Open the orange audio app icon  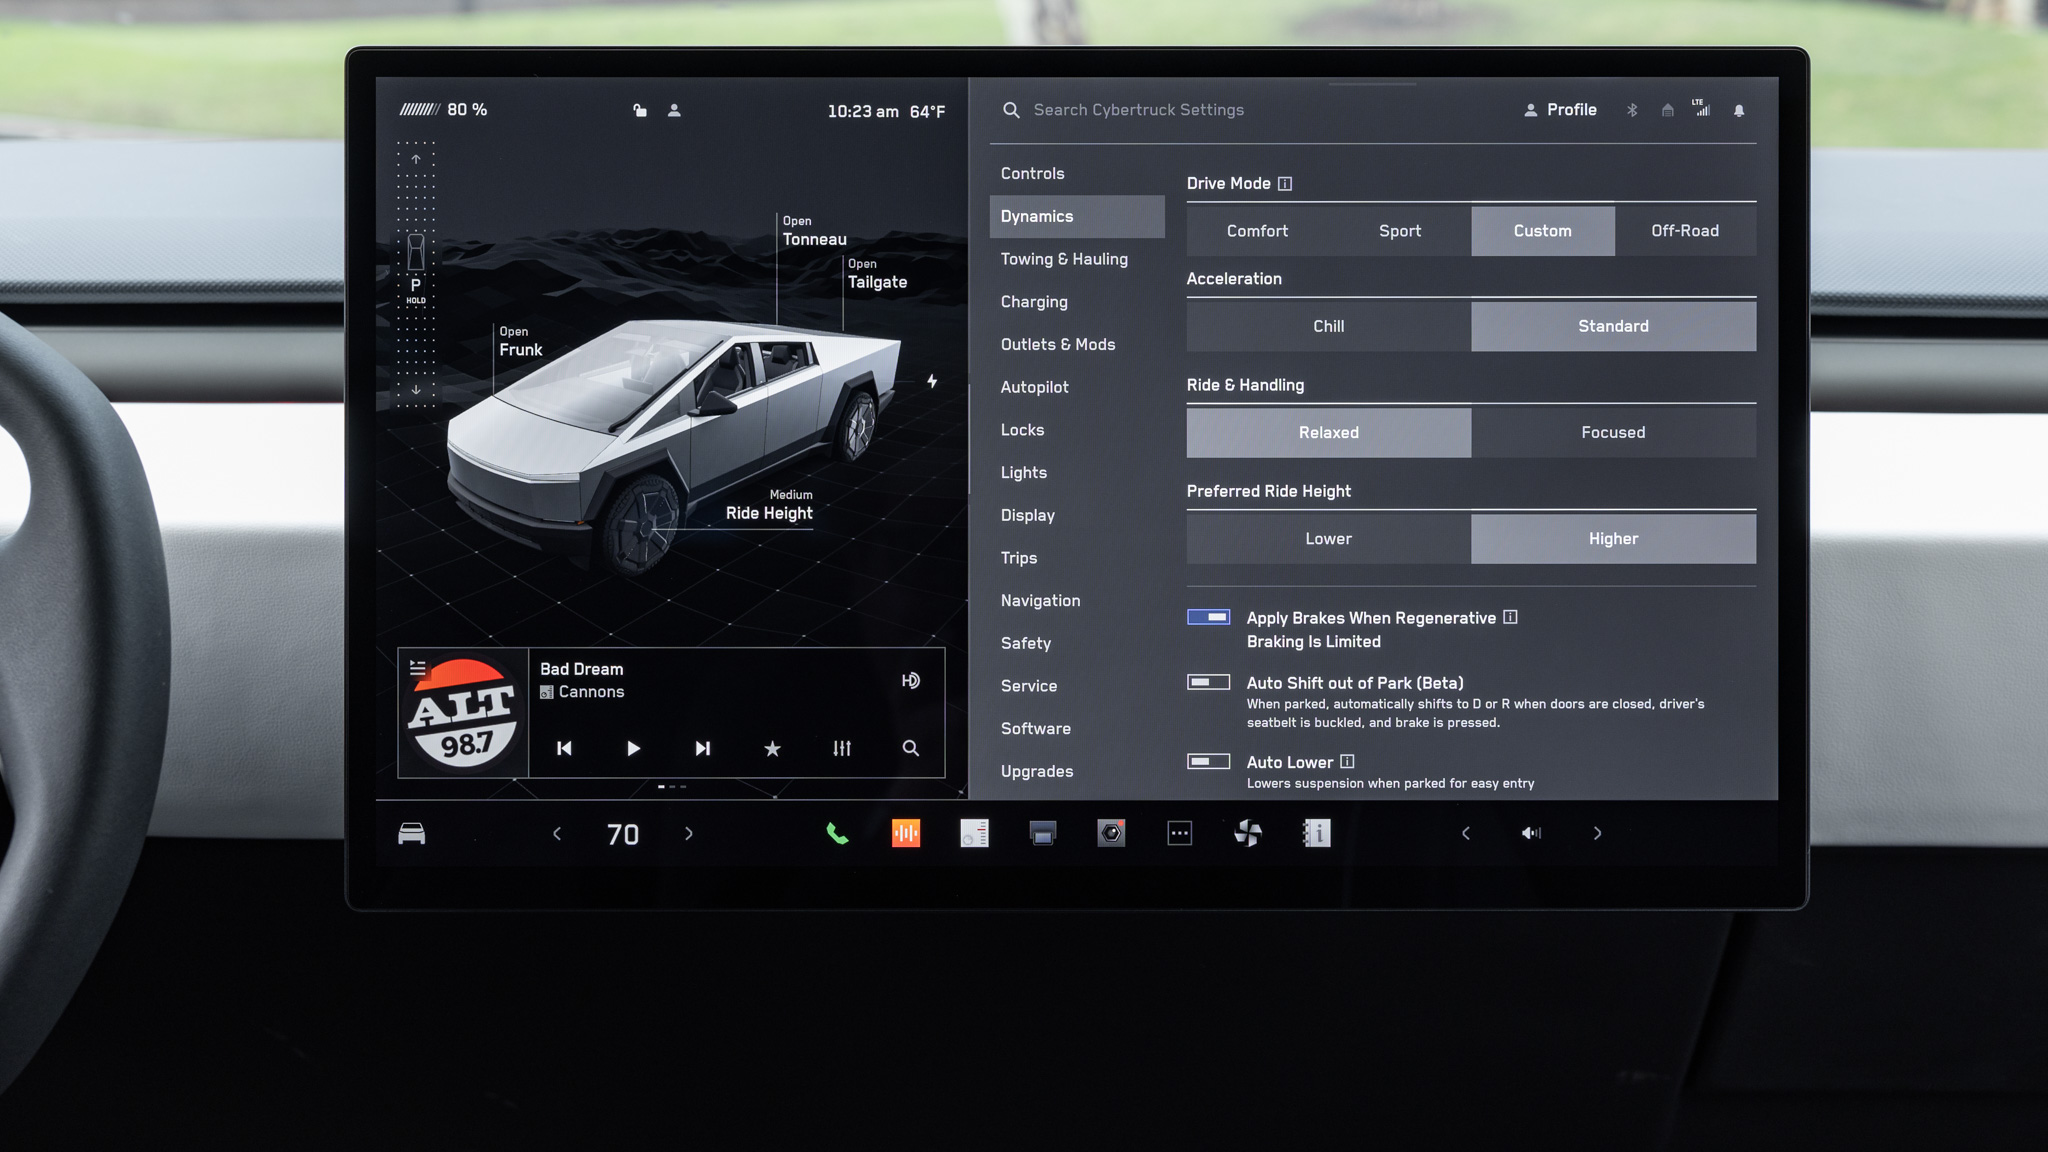906,833
